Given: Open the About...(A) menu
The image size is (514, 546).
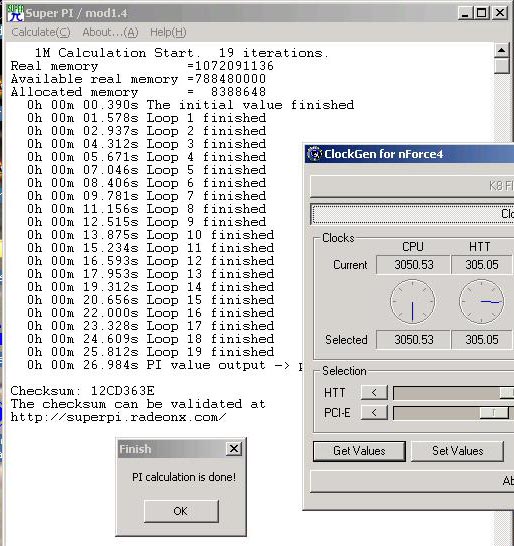Looking at the screenshot, I should [110, 32].
